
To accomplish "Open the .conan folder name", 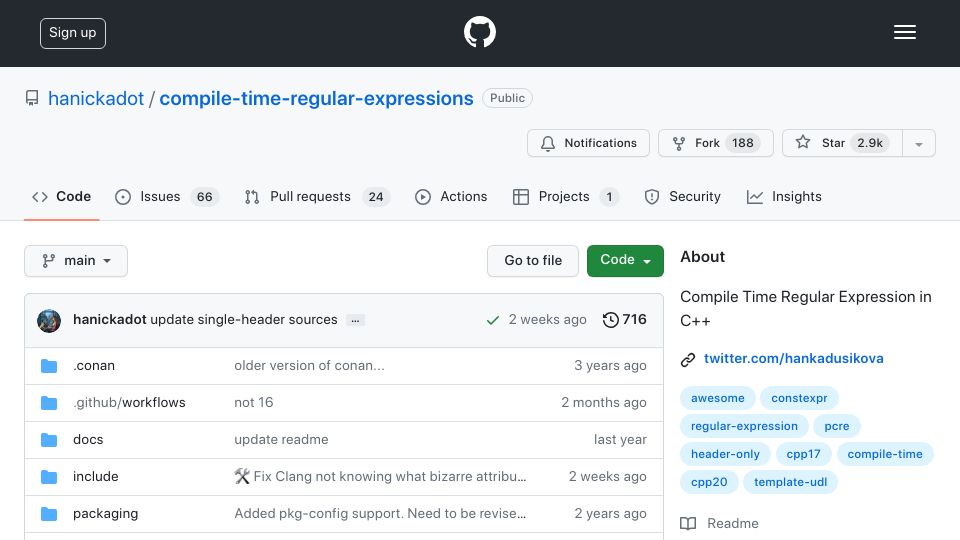I will pos(94,366).
